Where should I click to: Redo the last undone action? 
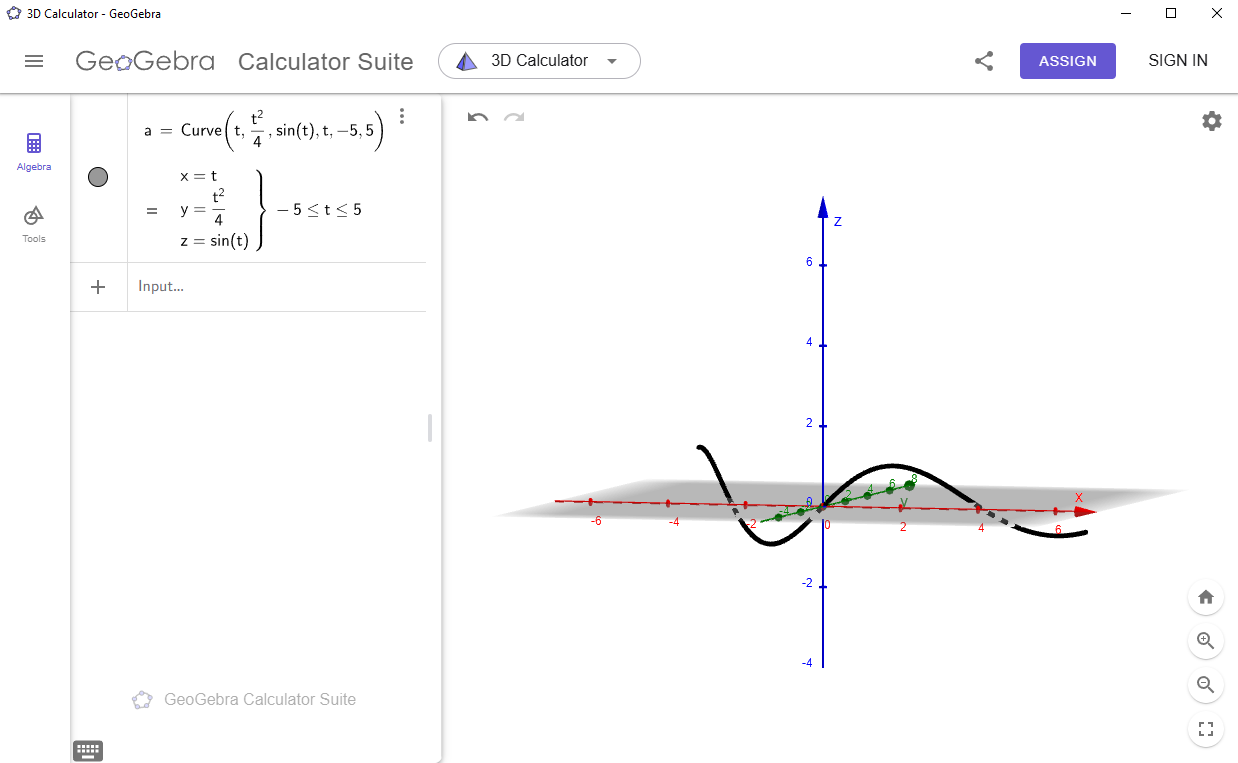click(x=514, y=118)
